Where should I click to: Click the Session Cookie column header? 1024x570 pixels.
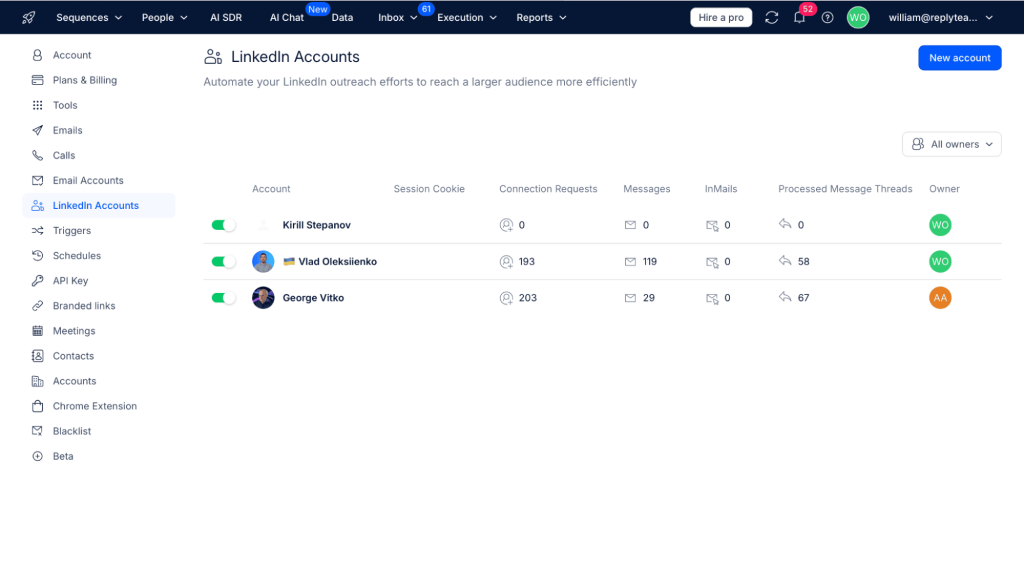point(429,189)
